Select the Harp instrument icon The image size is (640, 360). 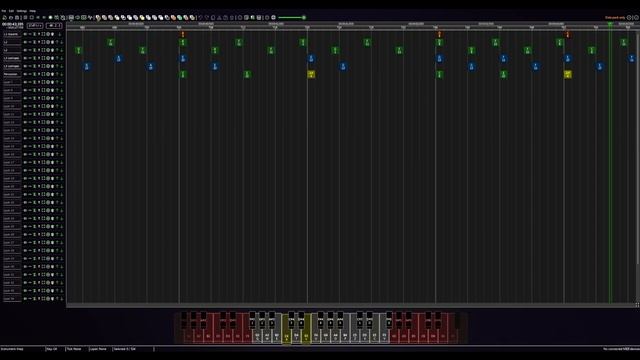(x=98, y=18)
